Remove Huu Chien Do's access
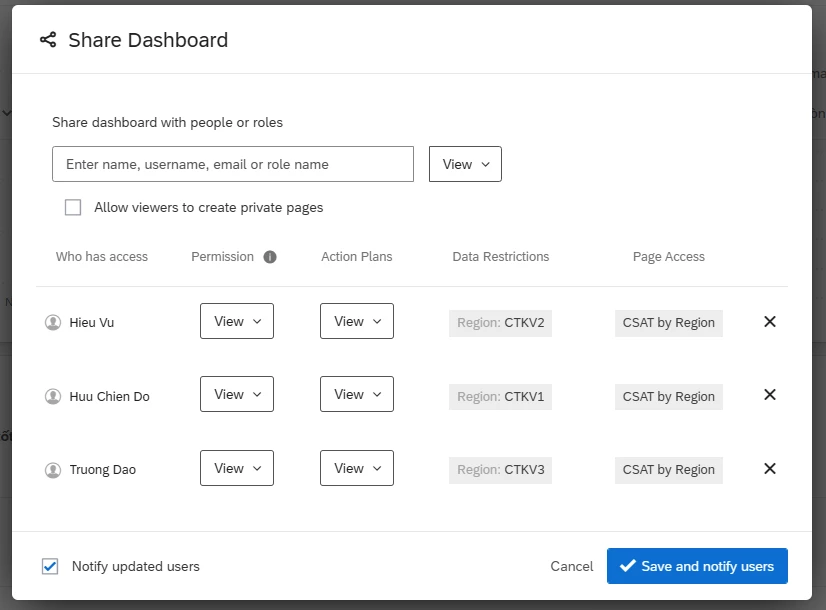 770,395
